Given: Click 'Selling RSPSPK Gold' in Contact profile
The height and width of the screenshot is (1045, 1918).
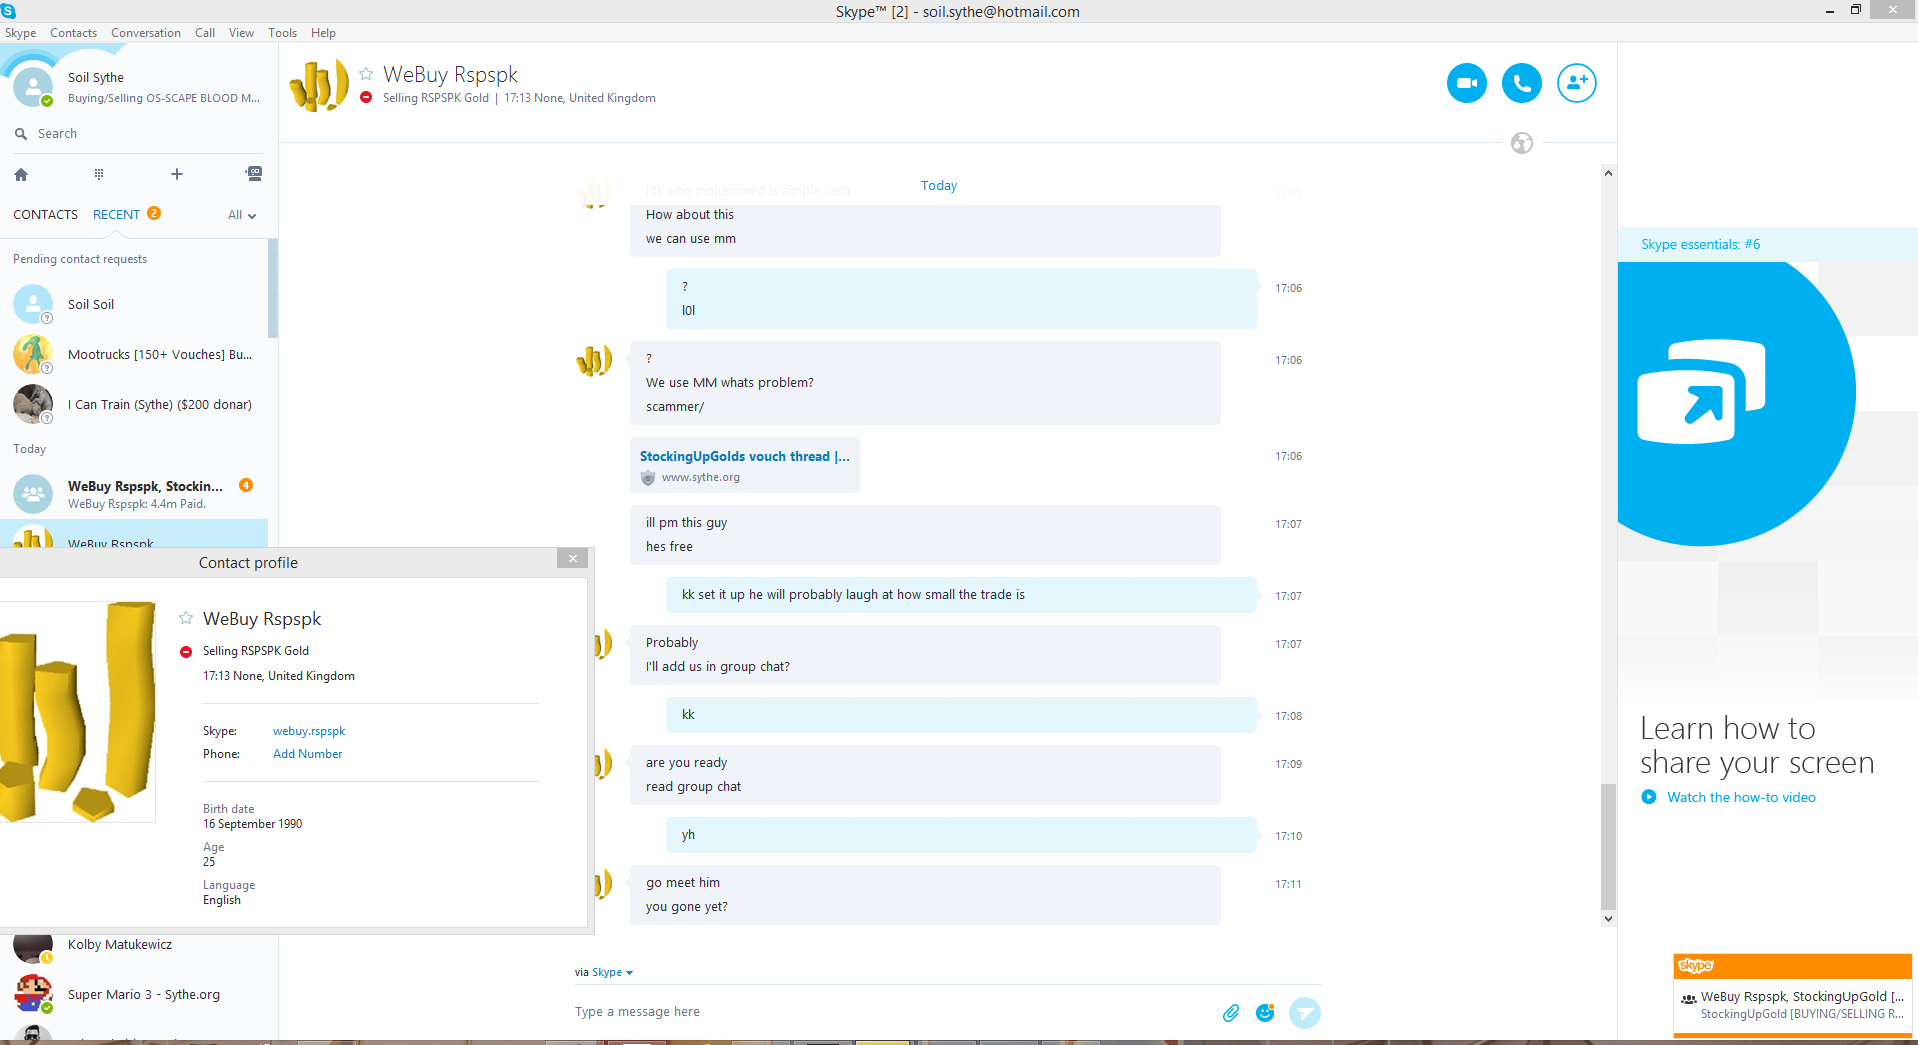Looking at the screenshot, I should point(256,651).
